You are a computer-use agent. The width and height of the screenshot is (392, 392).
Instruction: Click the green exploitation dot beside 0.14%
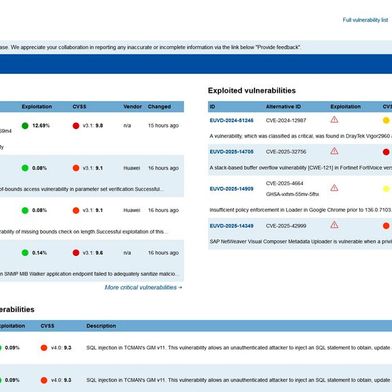coord(25,253)
